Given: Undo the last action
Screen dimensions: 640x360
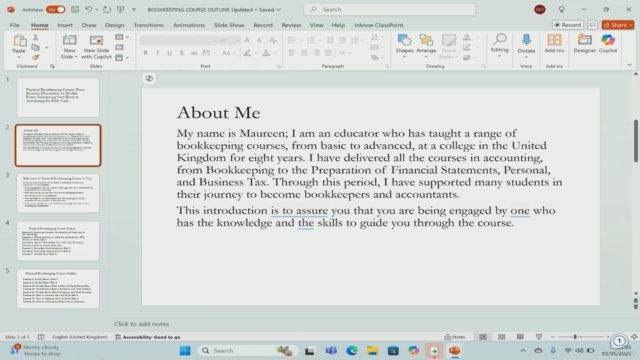Looking at the screenshot, I should (x=89, y=9).
